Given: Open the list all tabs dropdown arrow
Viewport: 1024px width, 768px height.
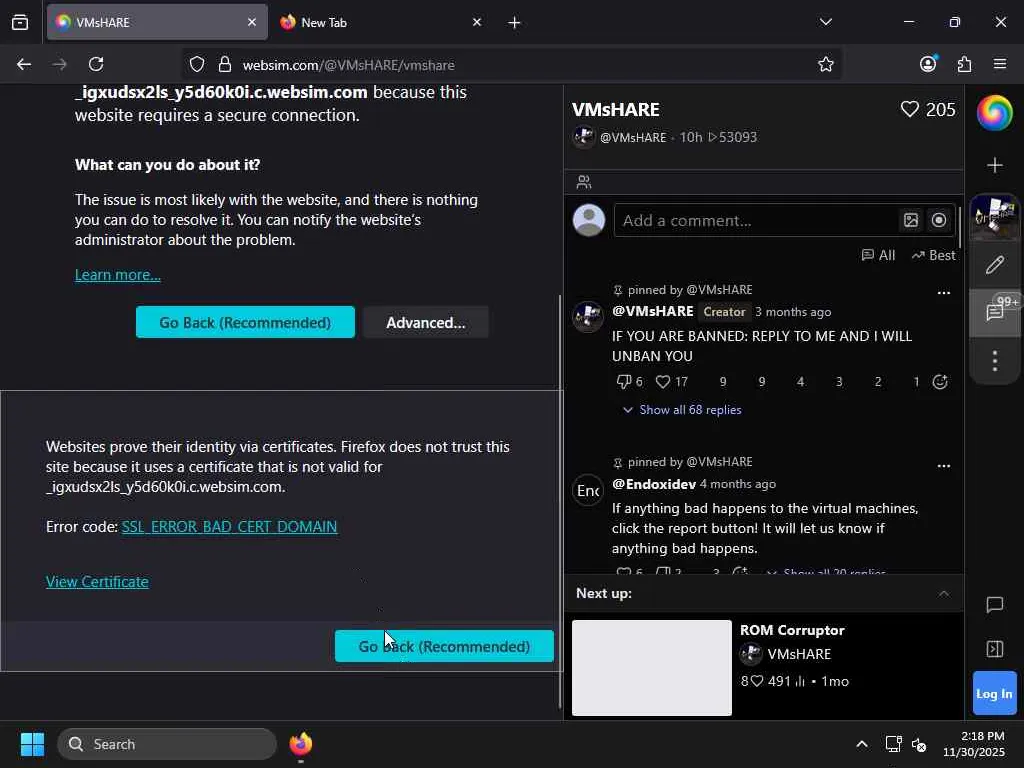Looking at the screenshot, I should (x=825, y=22).
